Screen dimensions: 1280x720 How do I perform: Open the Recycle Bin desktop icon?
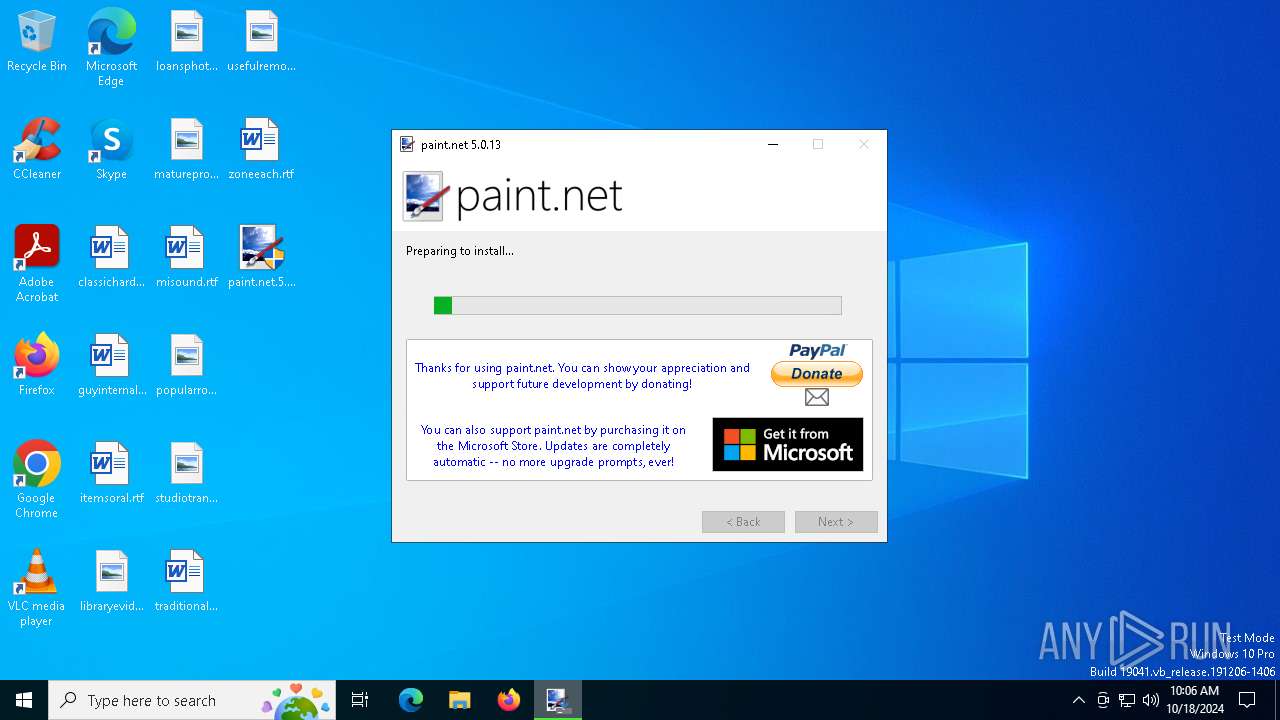pos(37,42)
